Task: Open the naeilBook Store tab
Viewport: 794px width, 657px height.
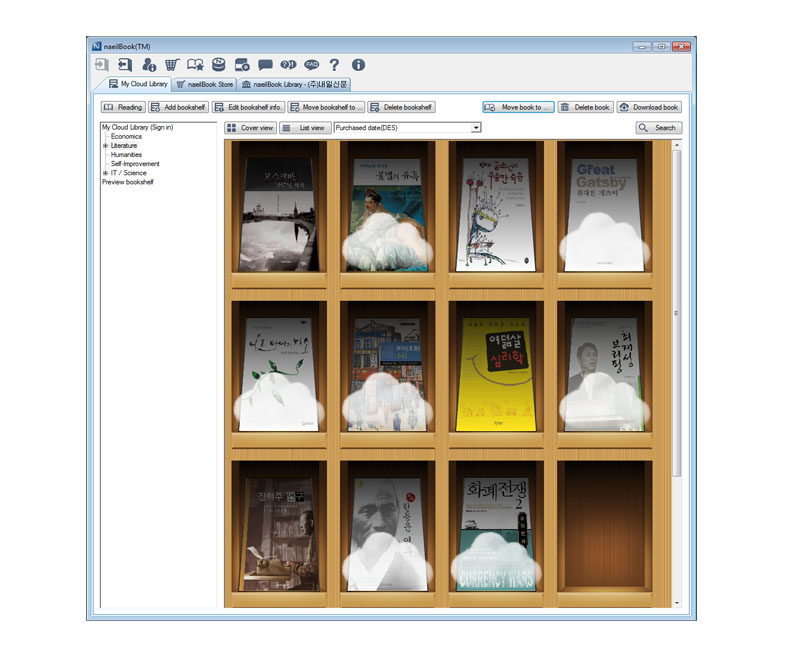Action: (x=205, y=85)
